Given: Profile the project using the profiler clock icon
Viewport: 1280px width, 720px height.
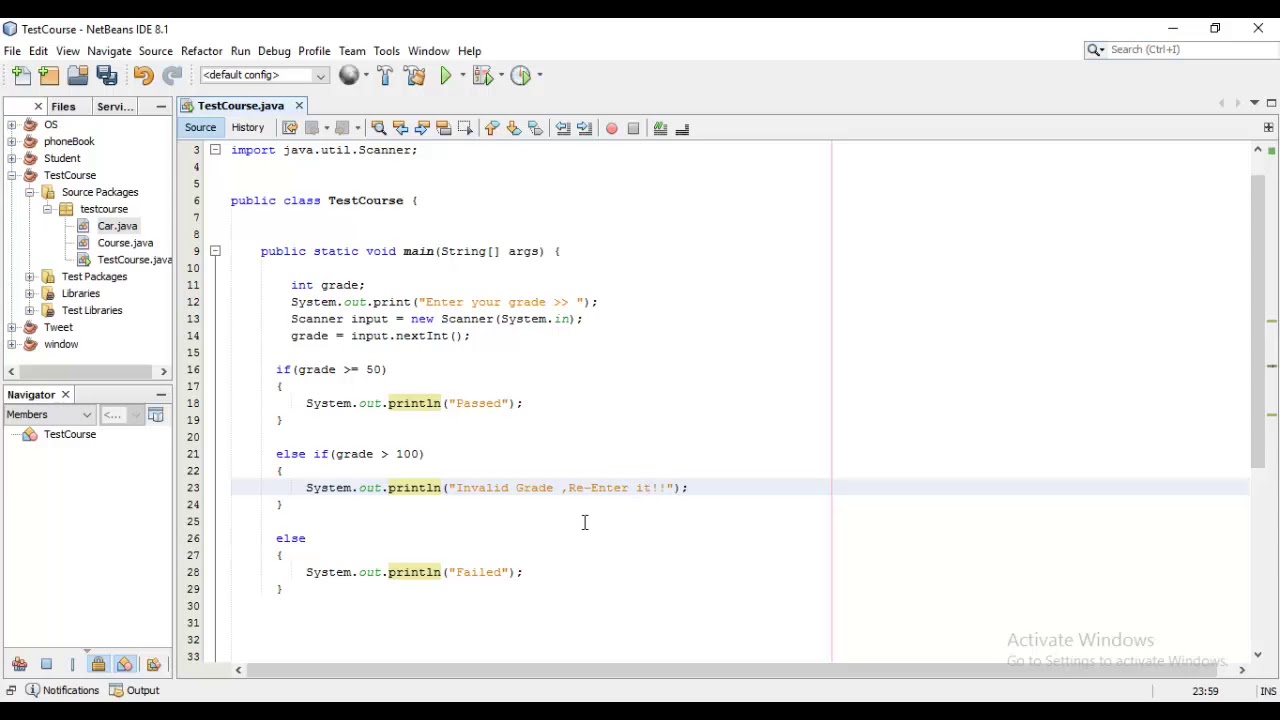Looking at the screenshot, I should click(520, 75).
